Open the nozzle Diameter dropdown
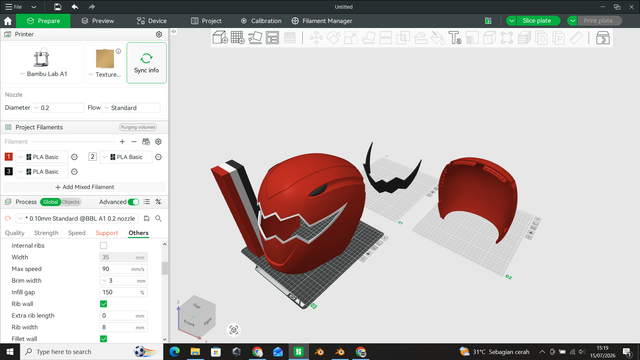 pyautogui.click(x=58, y=108)
